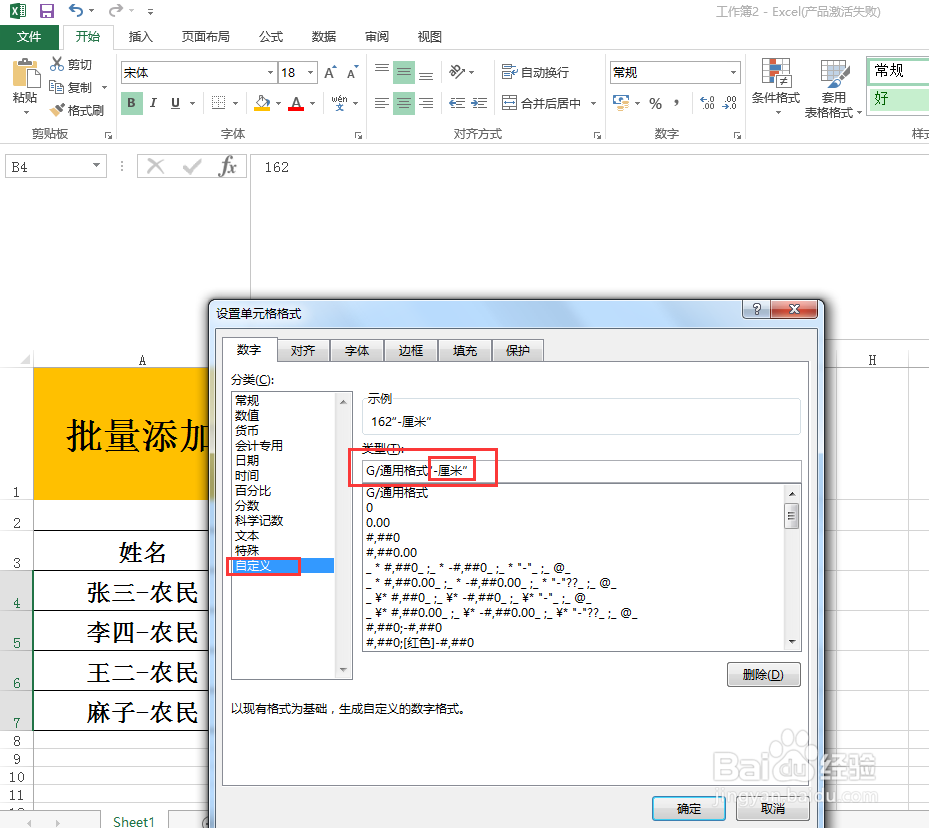Open the fill color dropdown arrow
The height and width of the screenshot is (828, 929).
(x=277, y=103)
